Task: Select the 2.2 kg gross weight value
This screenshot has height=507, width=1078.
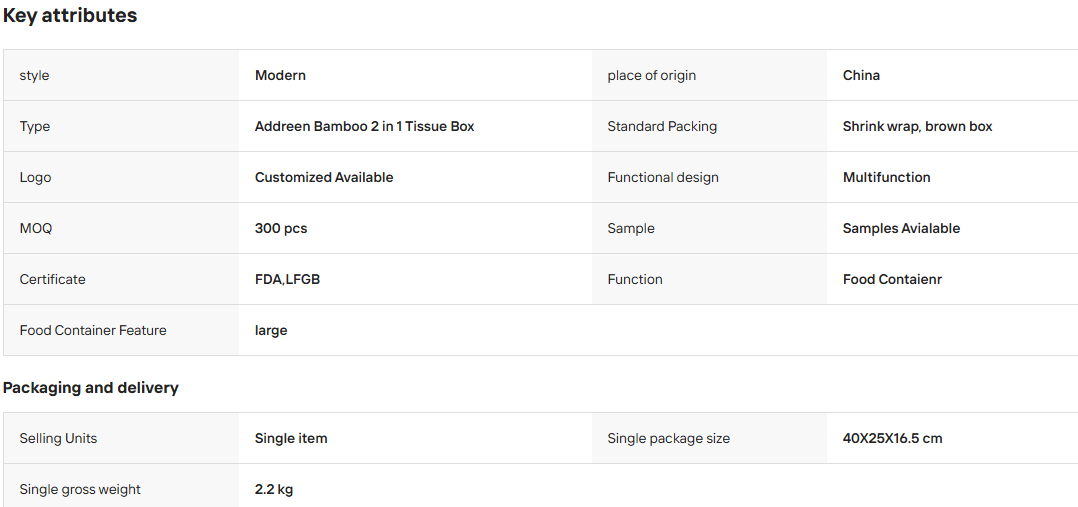Action: [274, 490]
